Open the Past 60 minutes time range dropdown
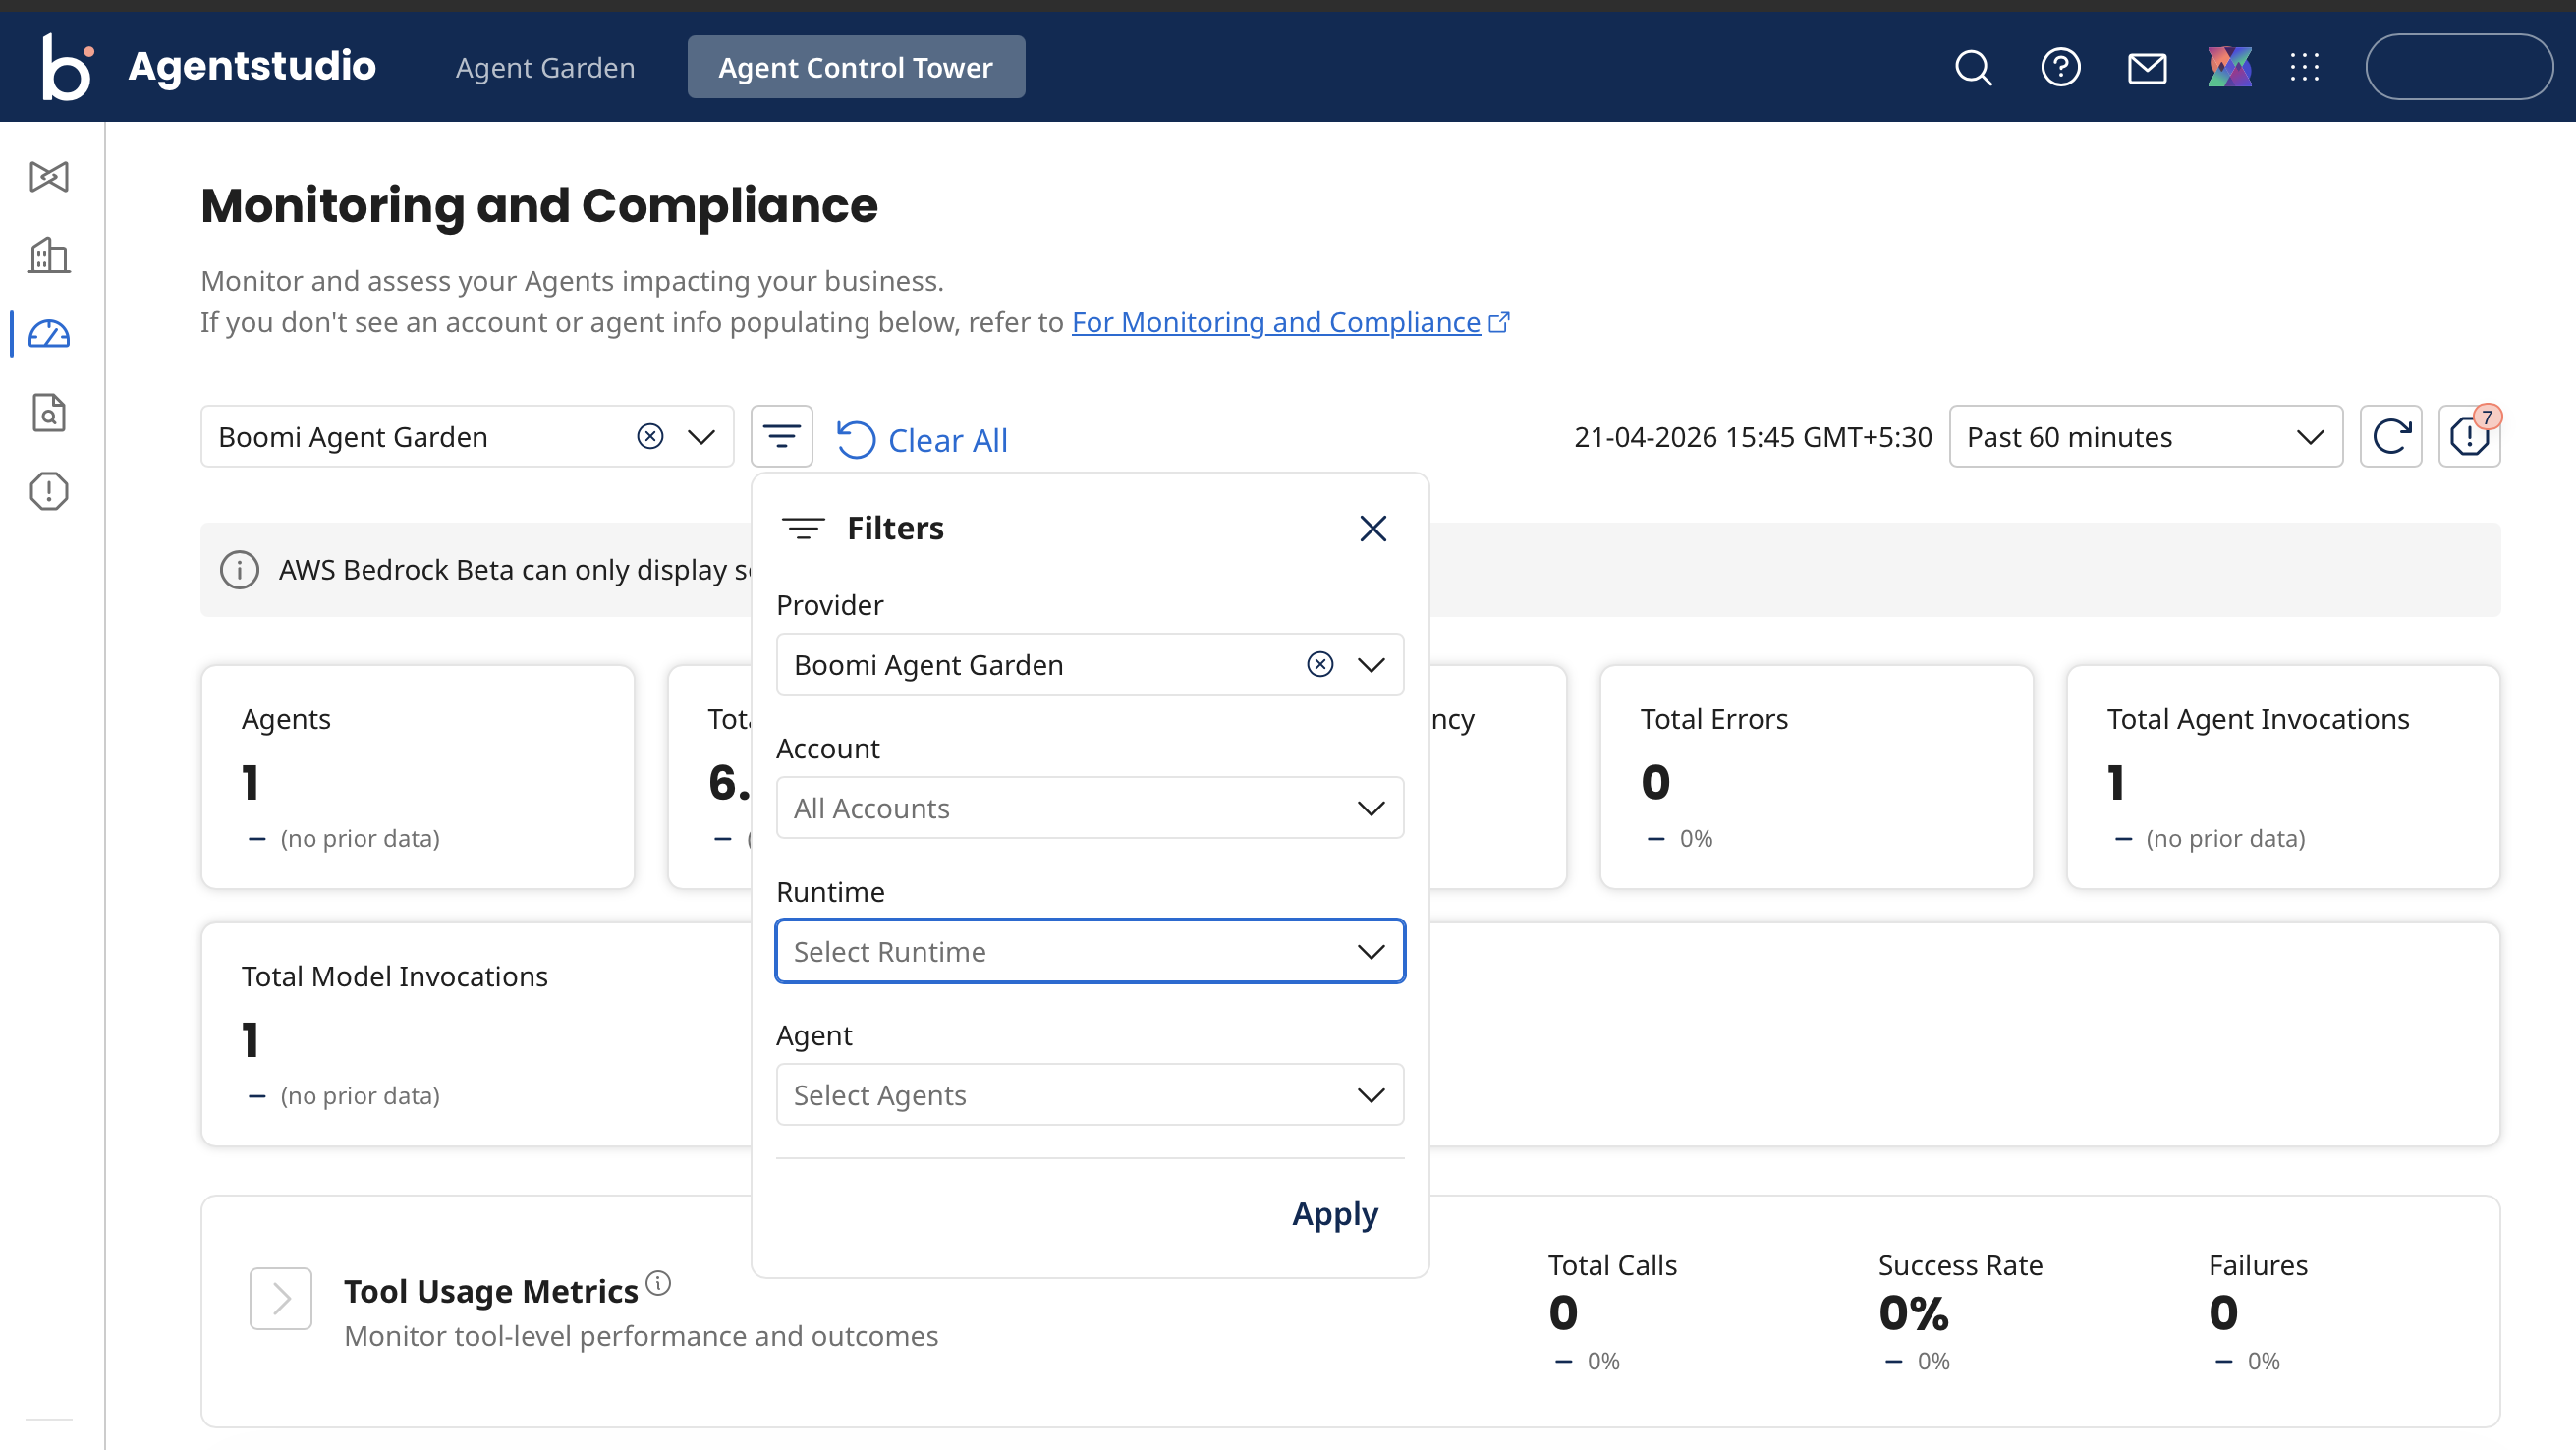This screenshot has width=2576, height=1450. (x=2145, y=437)
